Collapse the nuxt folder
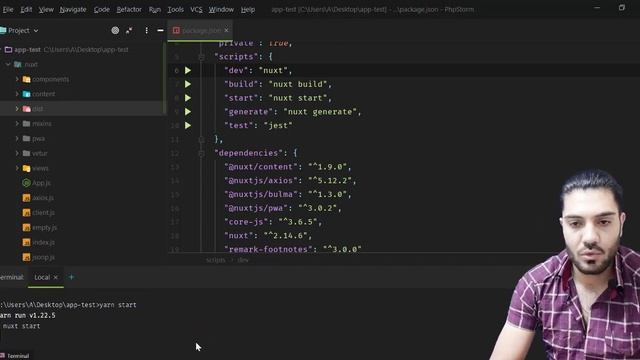The width and height of the screenshot is (640, 360). (8, 64)
